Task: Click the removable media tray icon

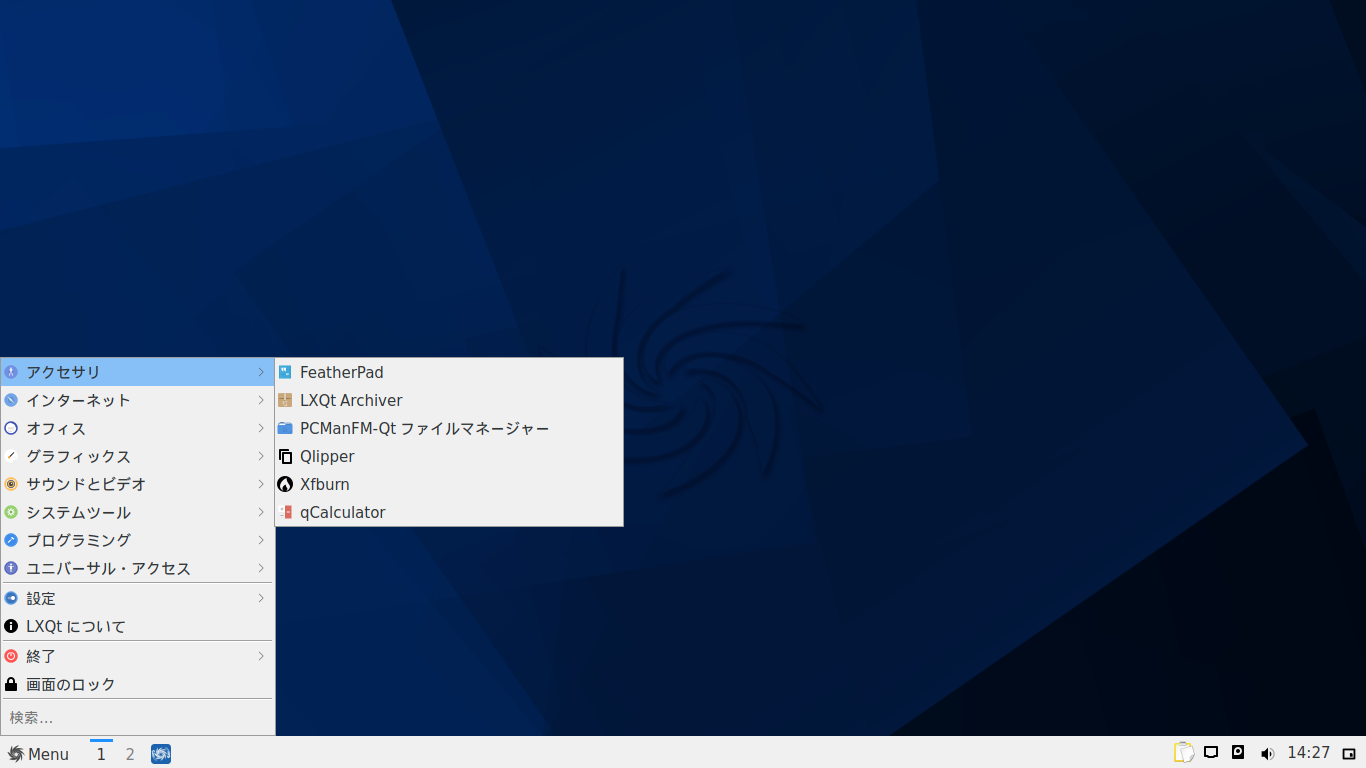Action: pos(1238,752)
